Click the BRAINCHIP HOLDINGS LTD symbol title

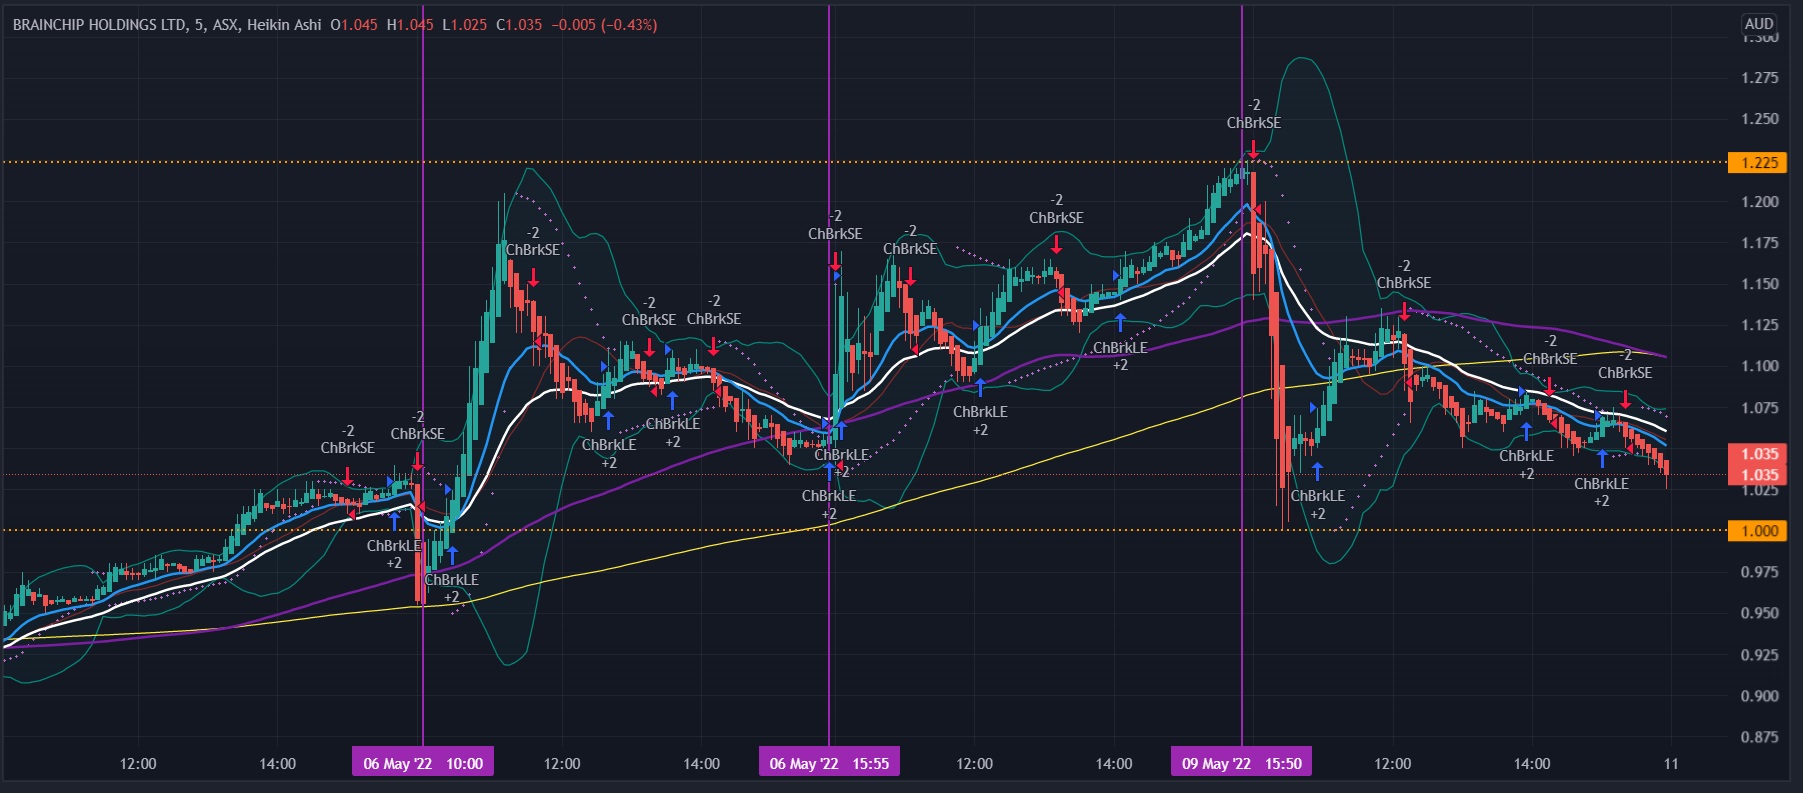point(99,25)
